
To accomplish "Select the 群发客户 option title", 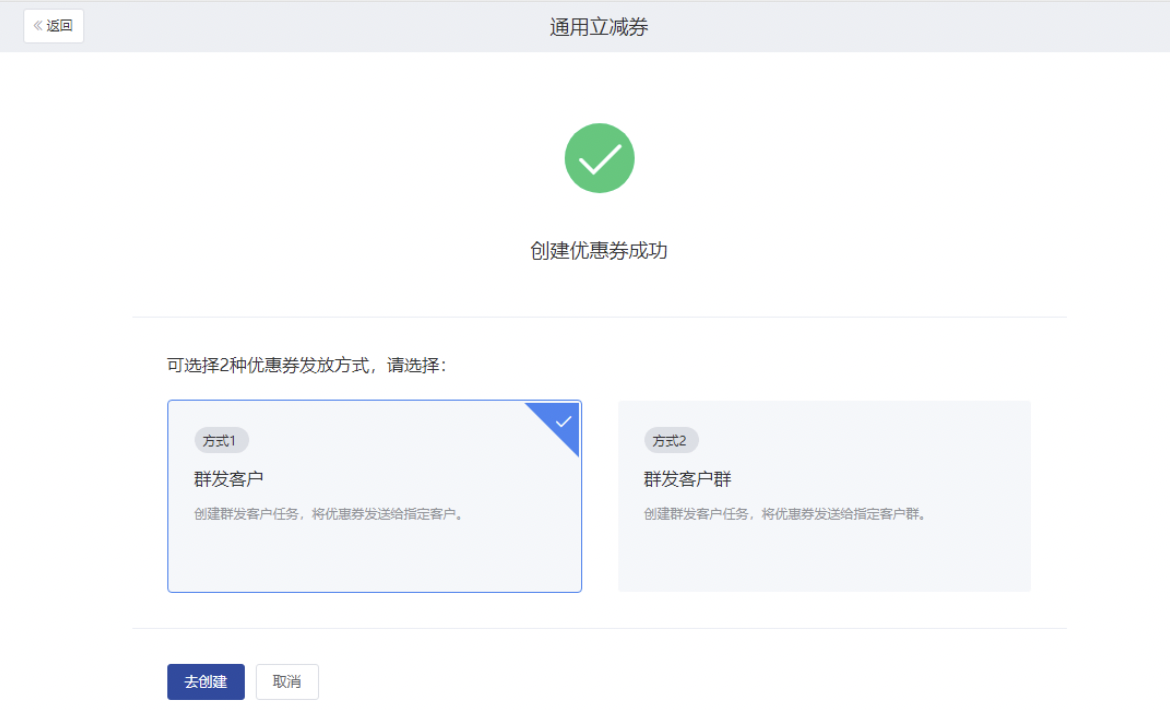I will pyautogui.click(x=229, y=479).
